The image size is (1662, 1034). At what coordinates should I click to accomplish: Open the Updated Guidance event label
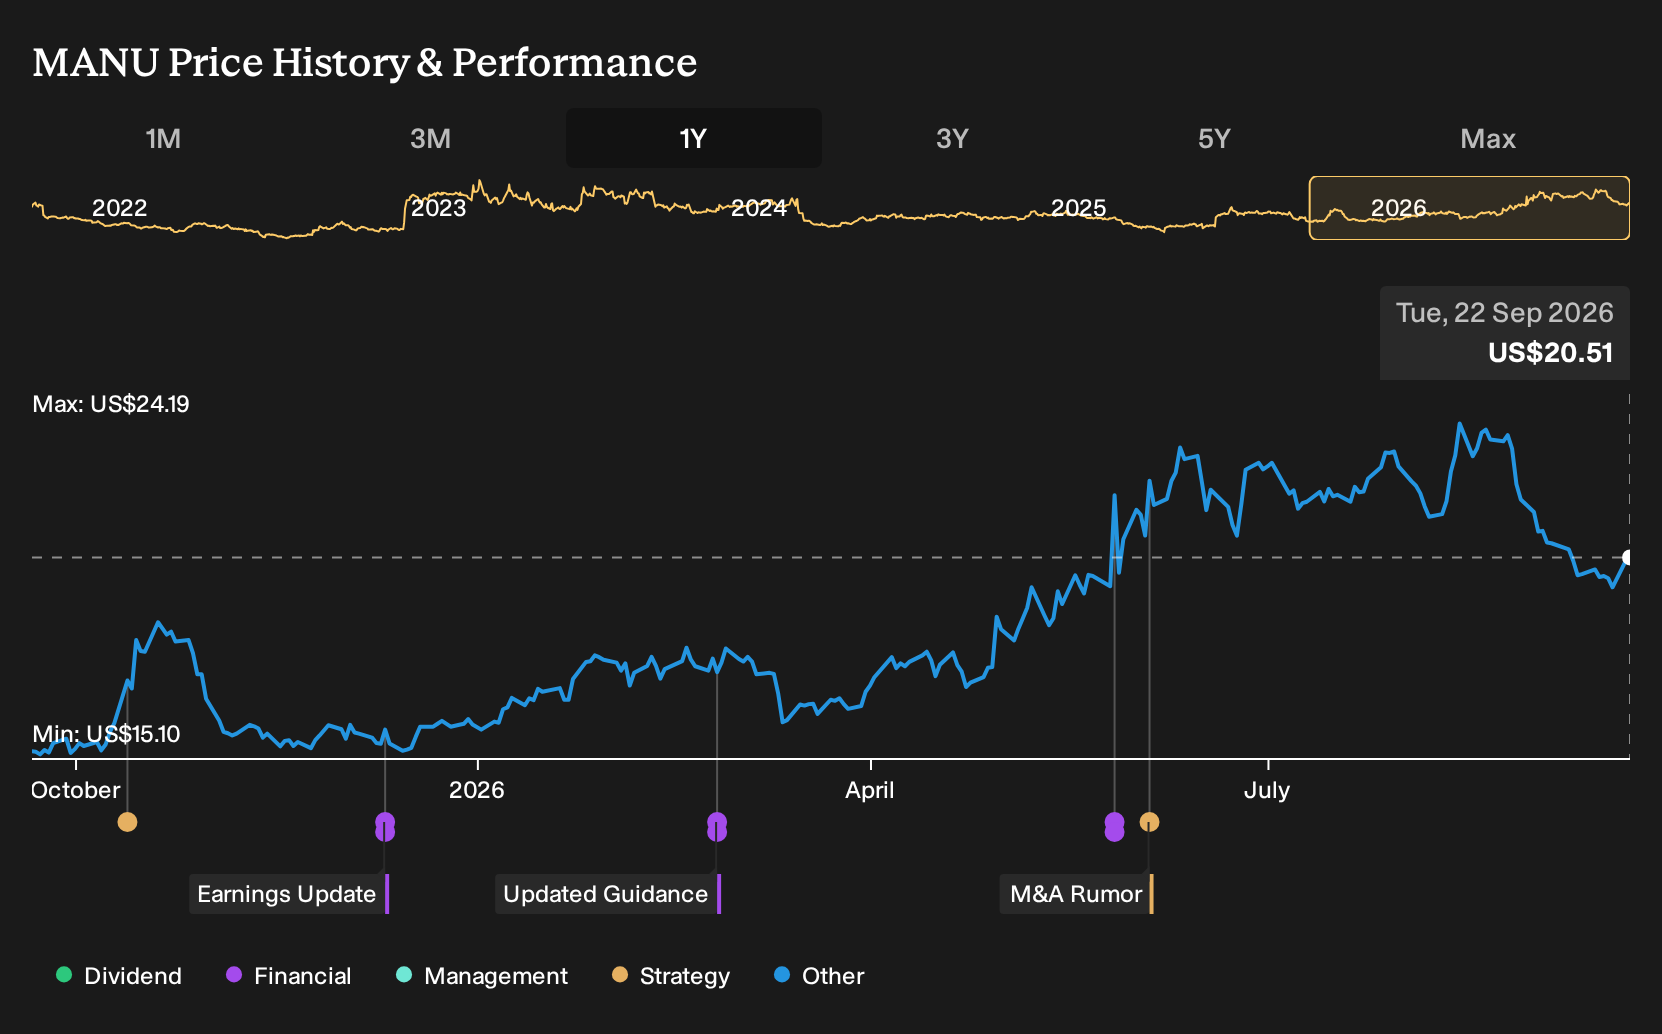pyautogui.click(x=608, y=894)
